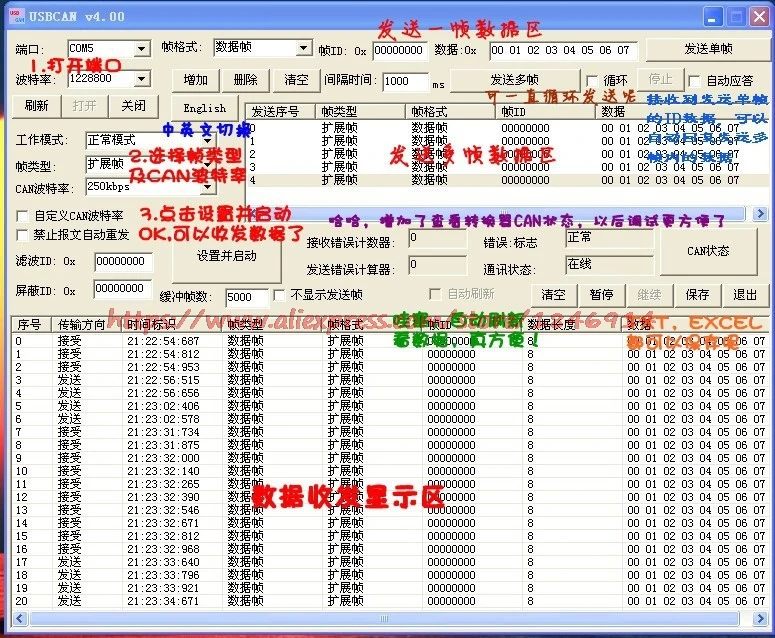Viewport: 775px width, 638px height.
Task: Toggle the 自动刷新 checkbox
Action: click(x=435, y=295)
